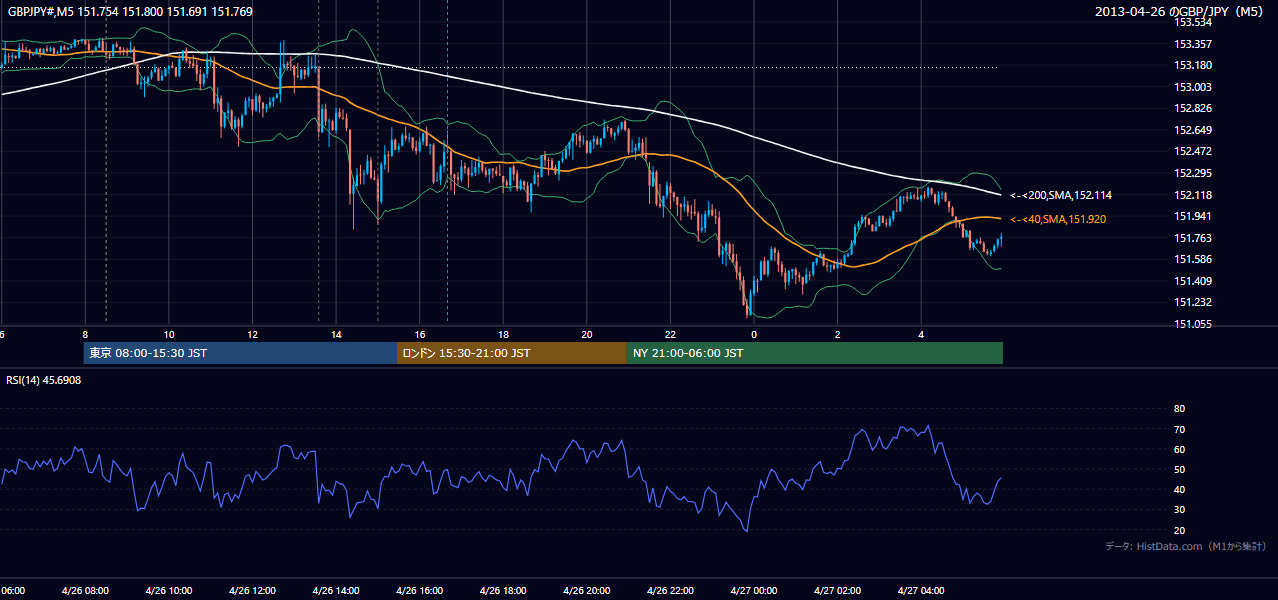Click the RSI(14) 45.6908 indicator label
Image resolution: width=1278 pixels, height=600 pixels.
(44, 380)
